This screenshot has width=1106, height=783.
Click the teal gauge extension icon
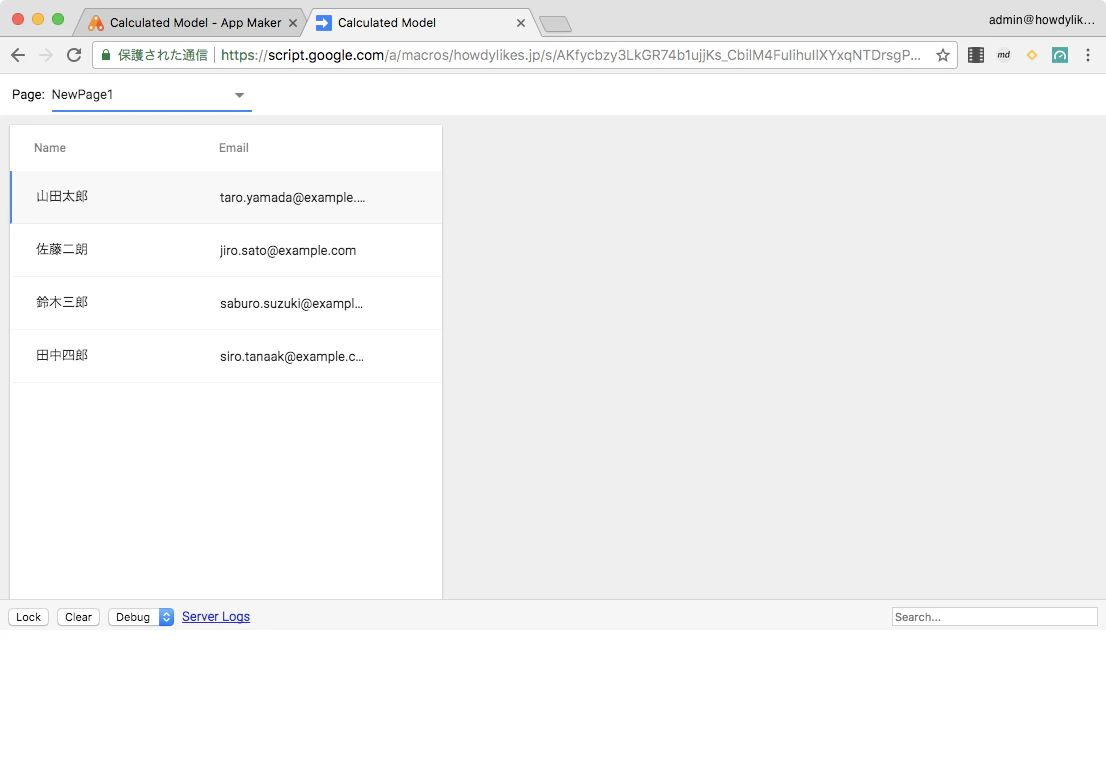tap(1059, 55)
